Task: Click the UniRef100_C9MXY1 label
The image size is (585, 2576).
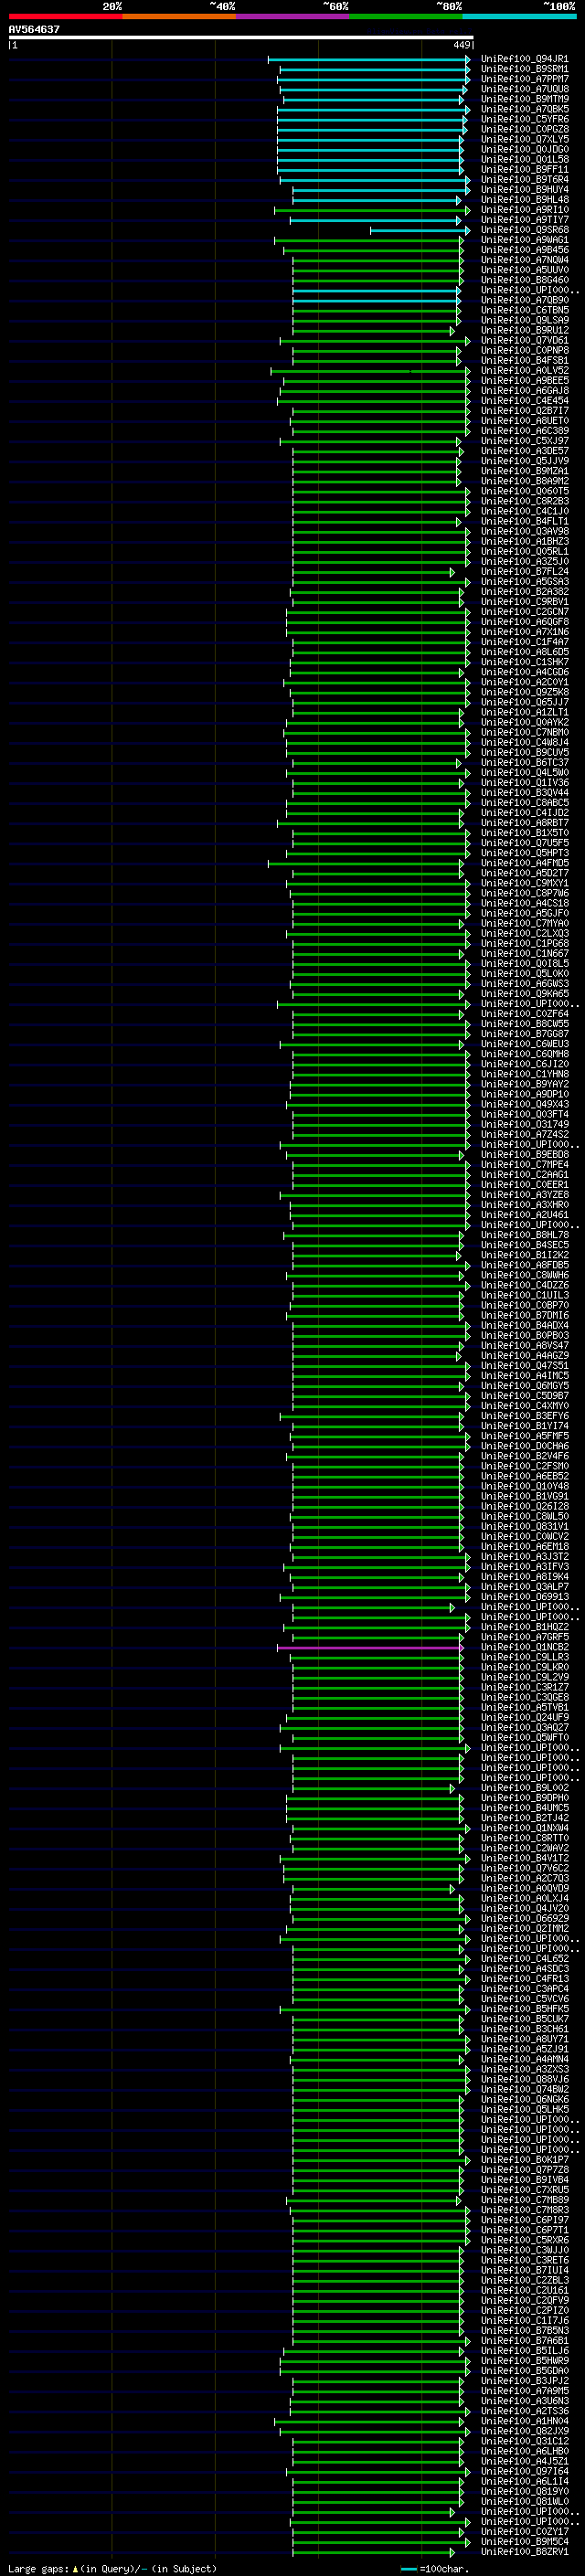Action: click(525, 883)
